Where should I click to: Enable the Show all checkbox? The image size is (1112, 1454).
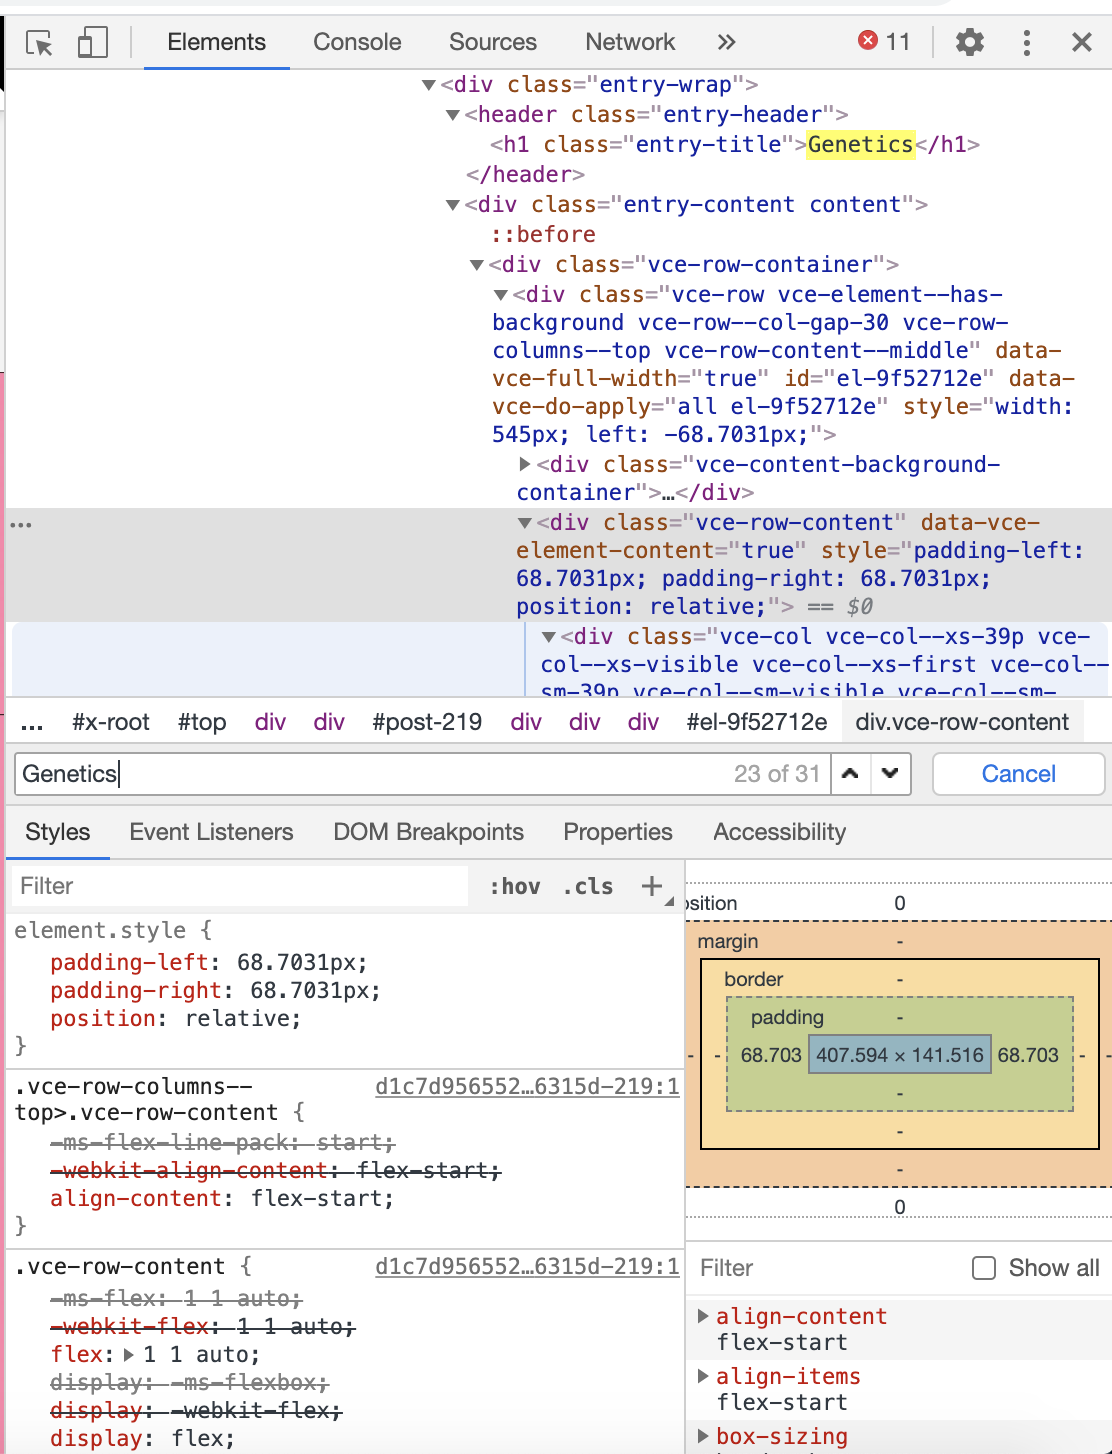(x=984, y=1268)
